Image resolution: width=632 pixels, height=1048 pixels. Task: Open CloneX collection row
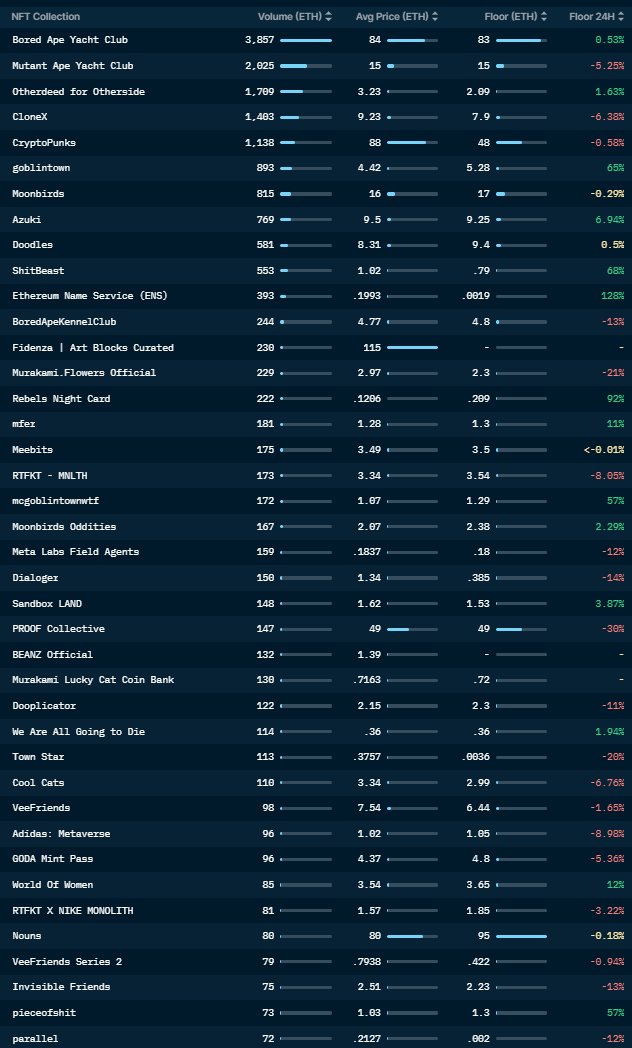click(x=316, y=117)
